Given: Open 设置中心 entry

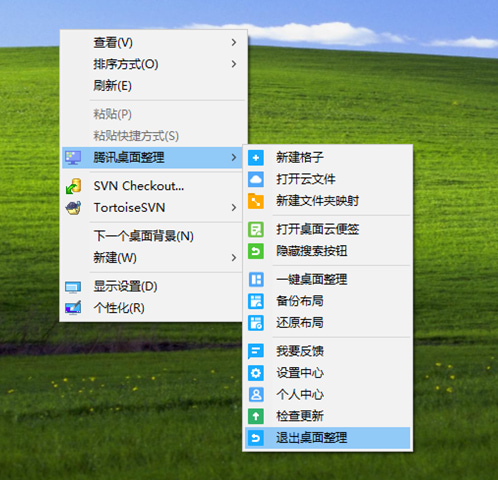Looking at the screenshot, I should tap(327, 373).
